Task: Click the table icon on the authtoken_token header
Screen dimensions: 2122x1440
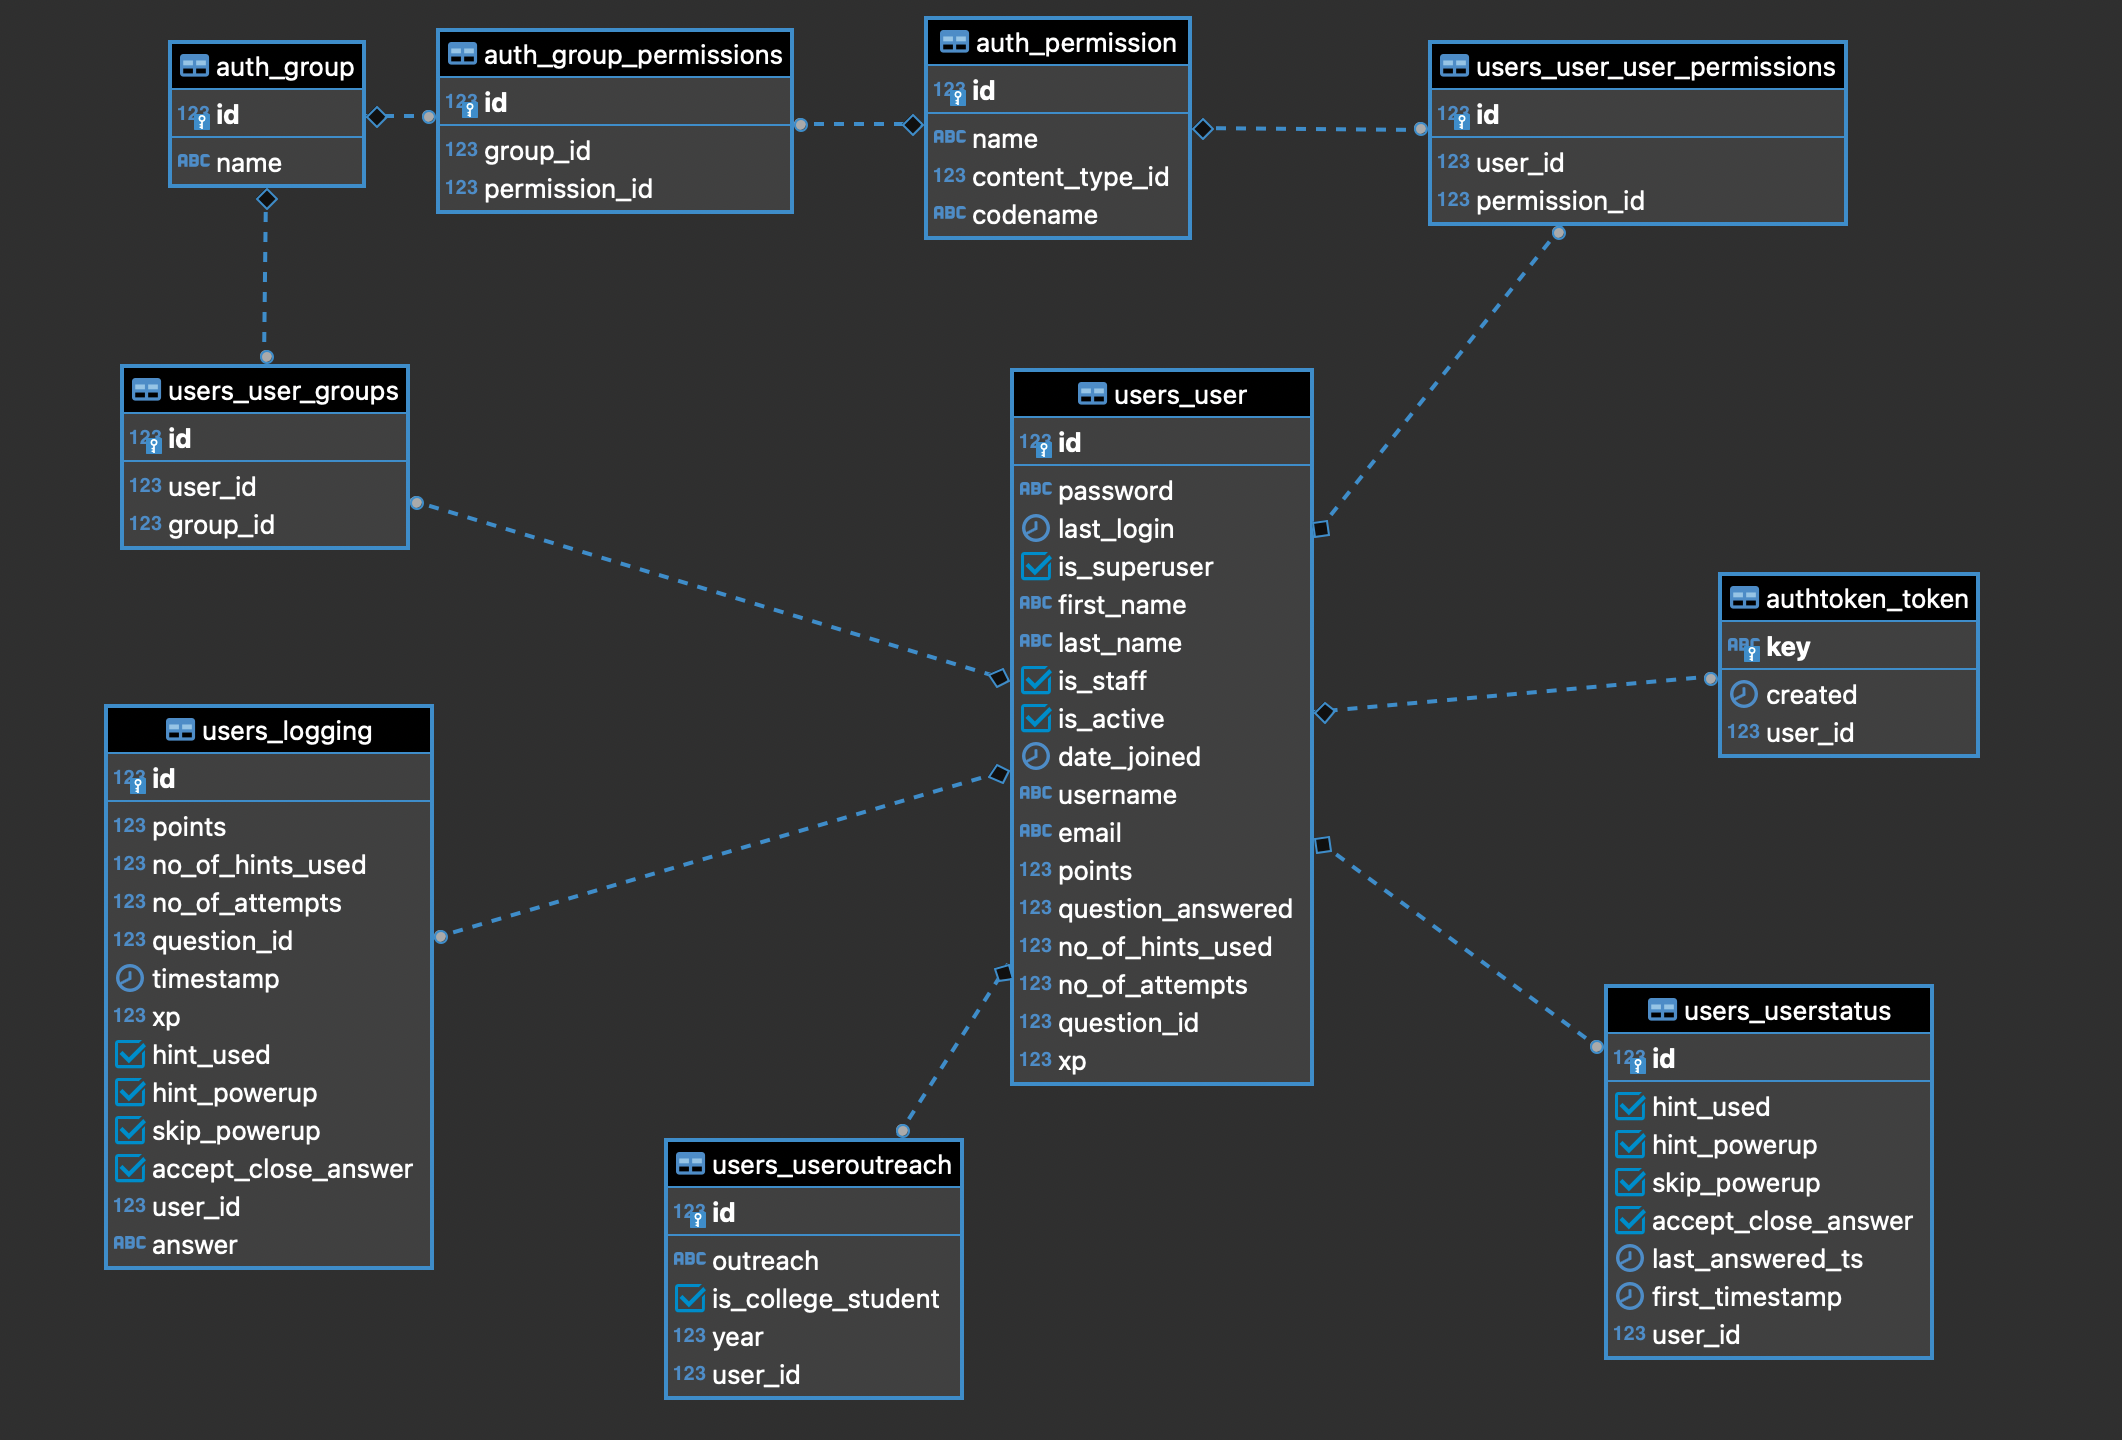Action: [1743, 598]
